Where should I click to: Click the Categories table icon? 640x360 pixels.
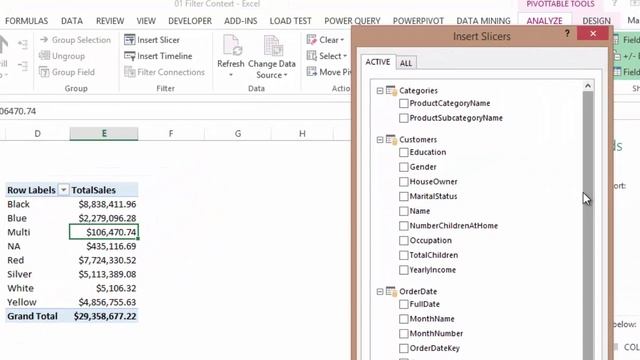(x=391, y=90)
